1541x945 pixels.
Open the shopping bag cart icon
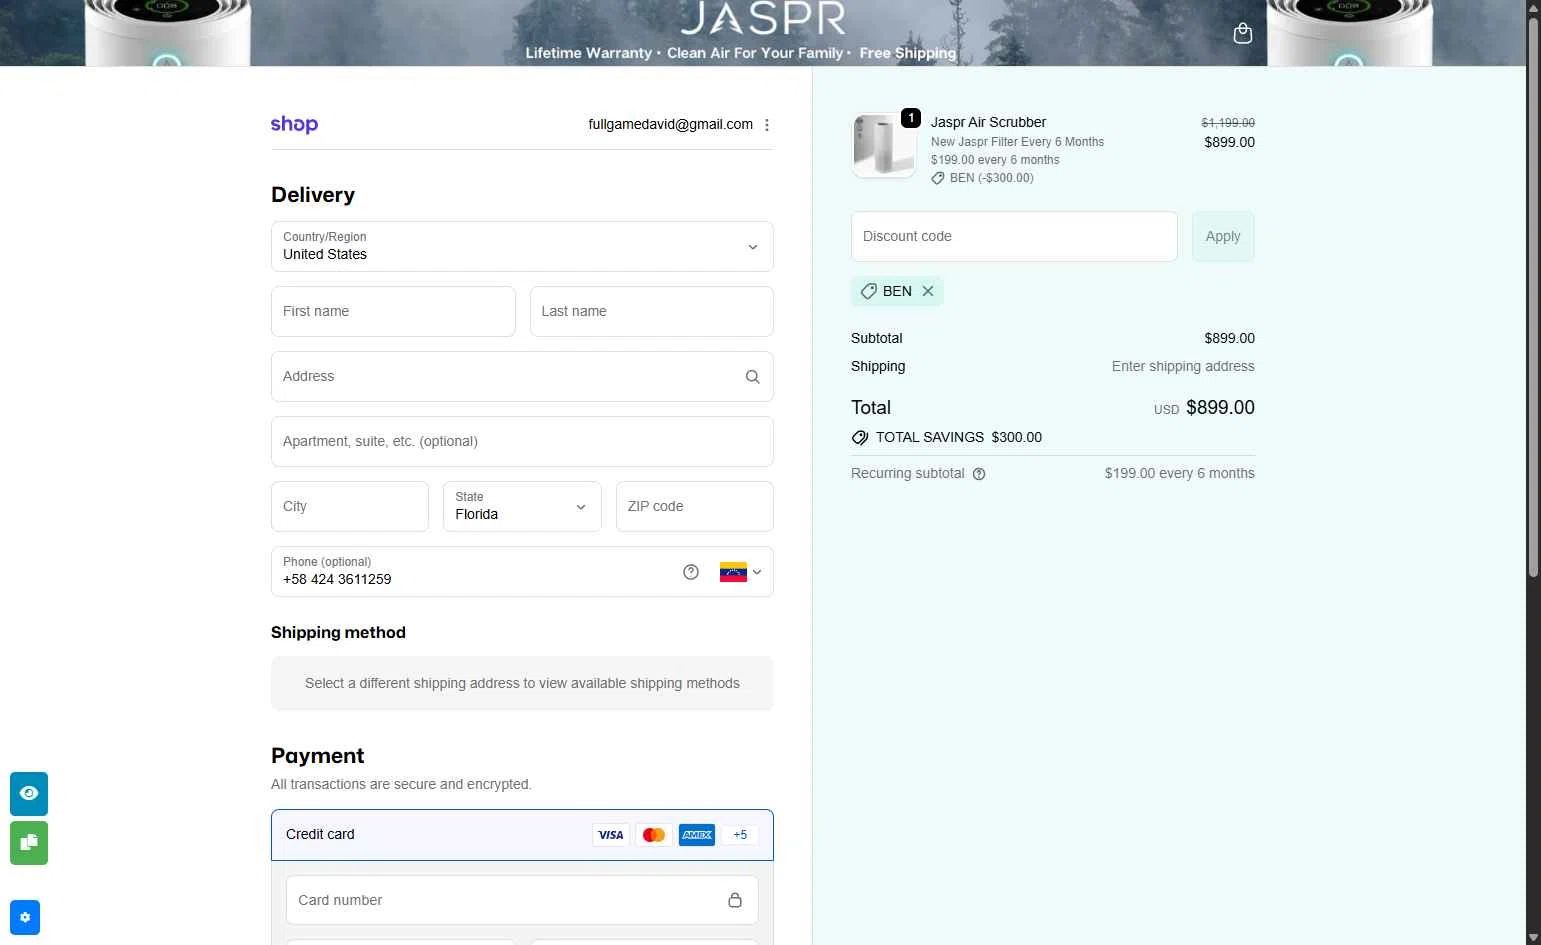pos(1243,34)
